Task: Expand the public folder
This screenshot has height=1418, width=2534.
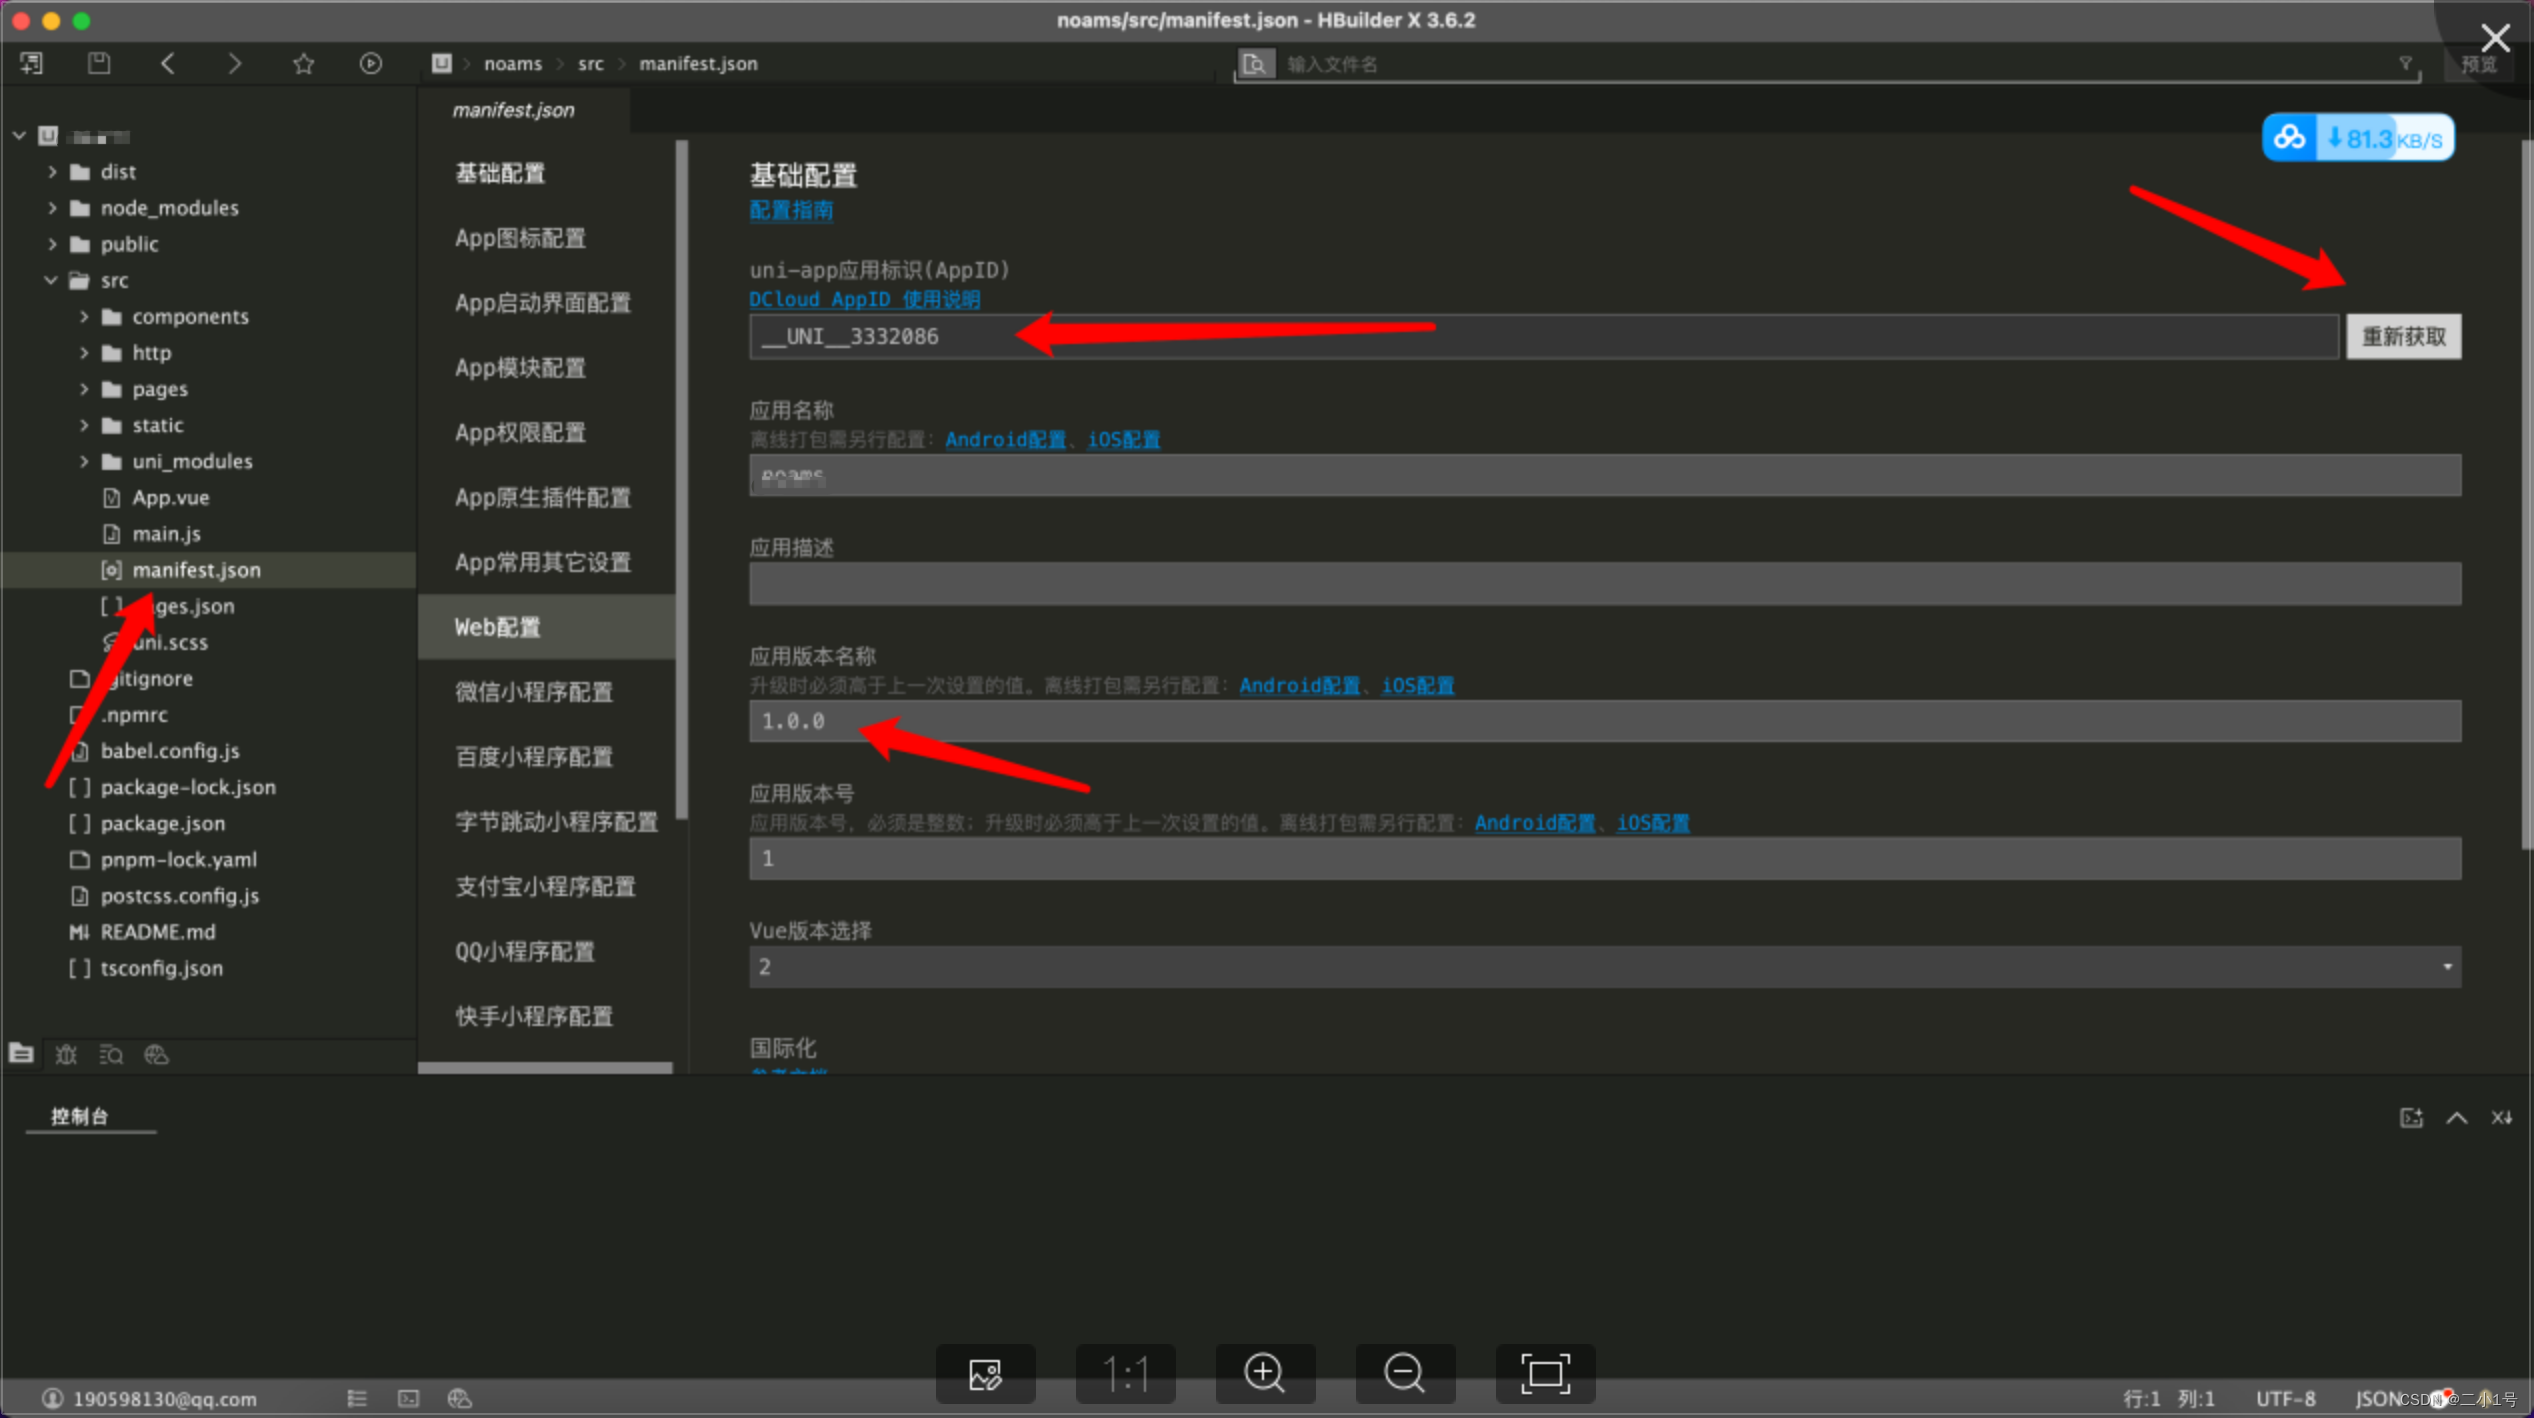Action: click(x=52, y=244)
